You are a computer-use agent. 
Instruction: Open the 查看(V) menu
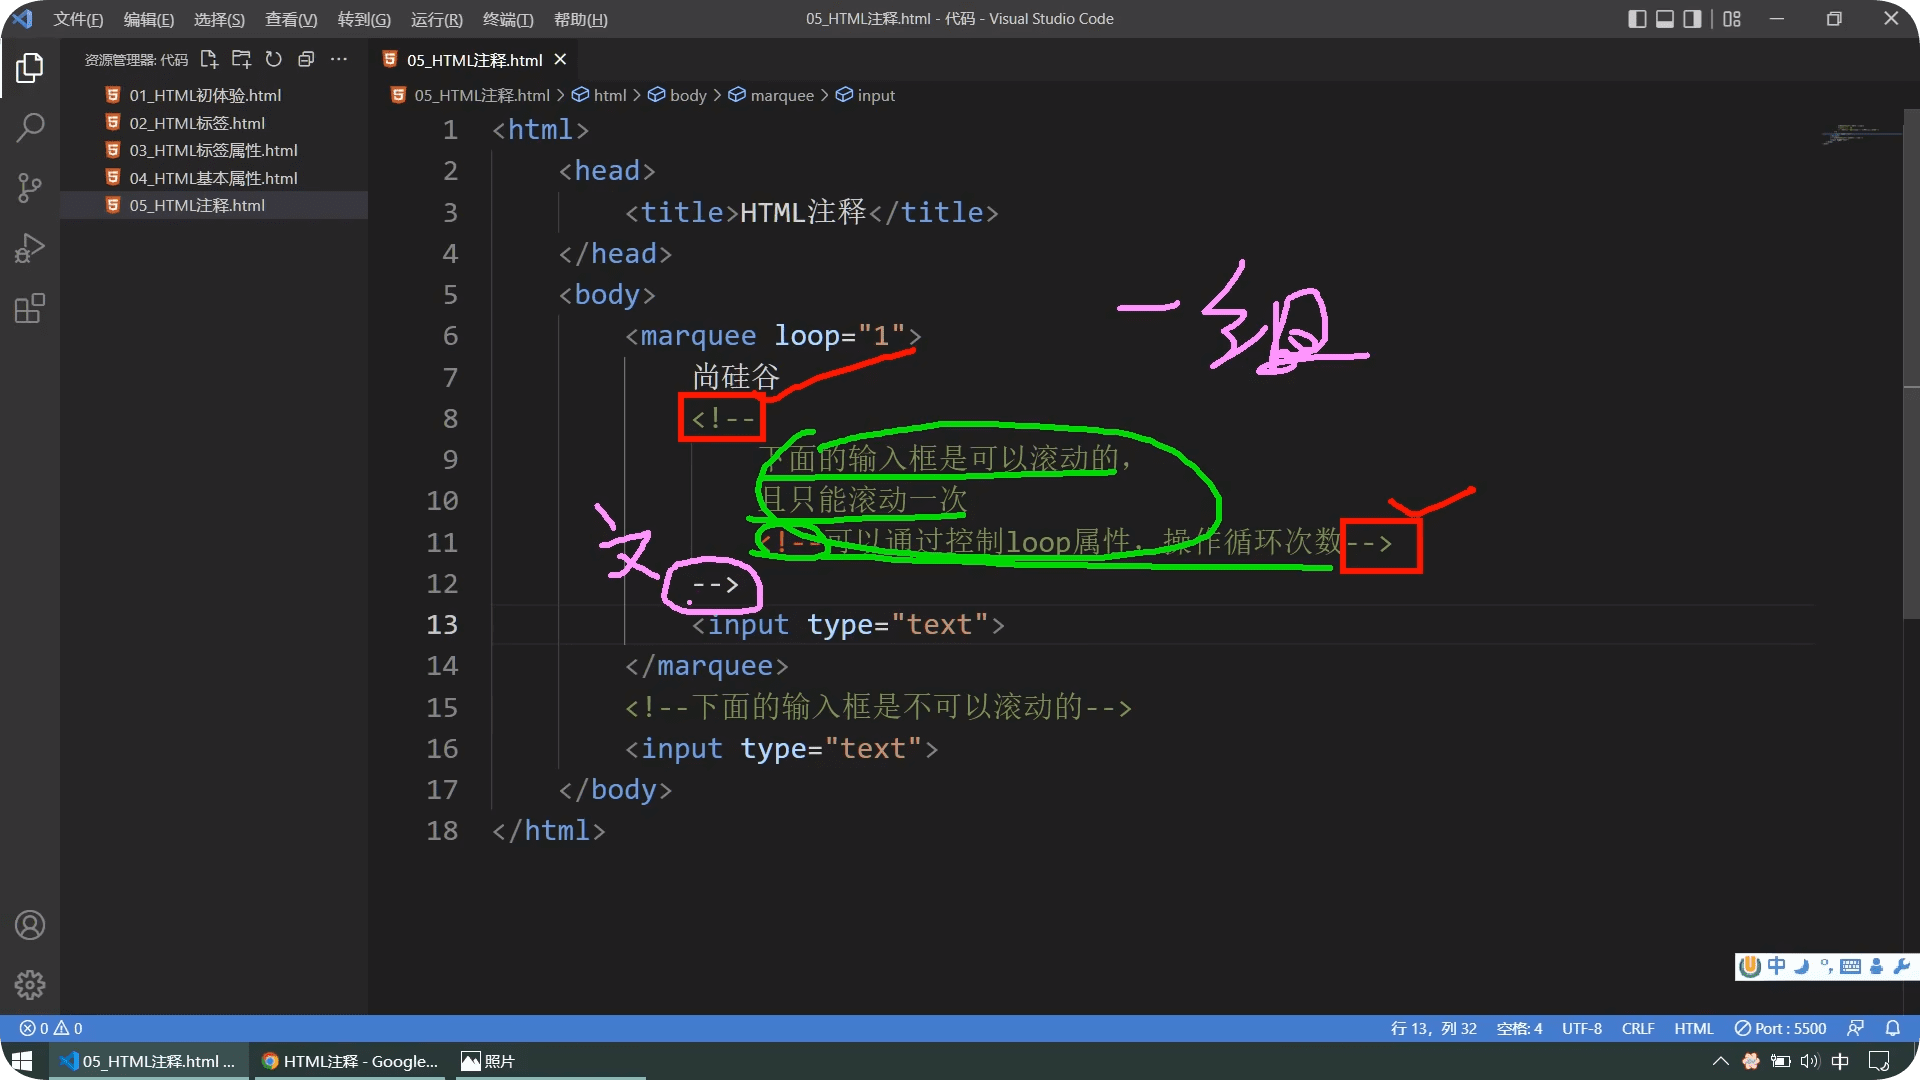pos(291,19)
